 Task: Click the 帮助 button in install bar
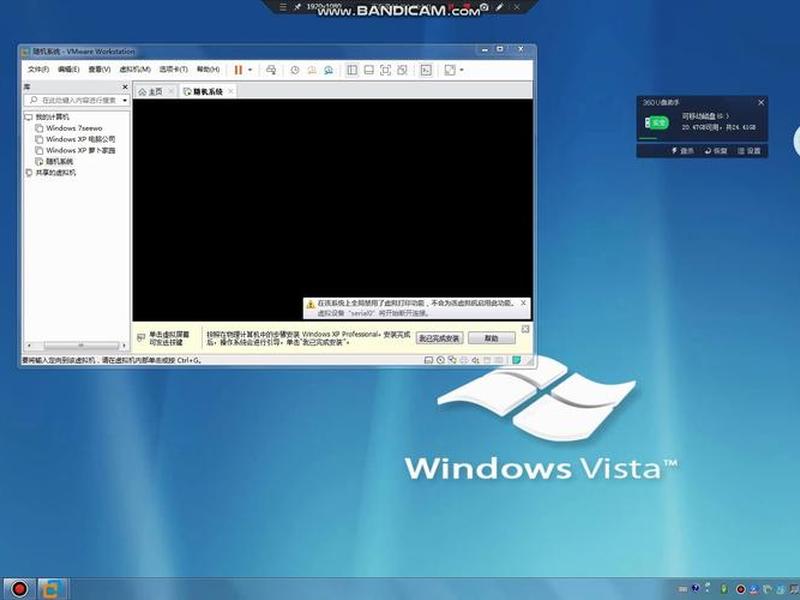pos(491,338)
